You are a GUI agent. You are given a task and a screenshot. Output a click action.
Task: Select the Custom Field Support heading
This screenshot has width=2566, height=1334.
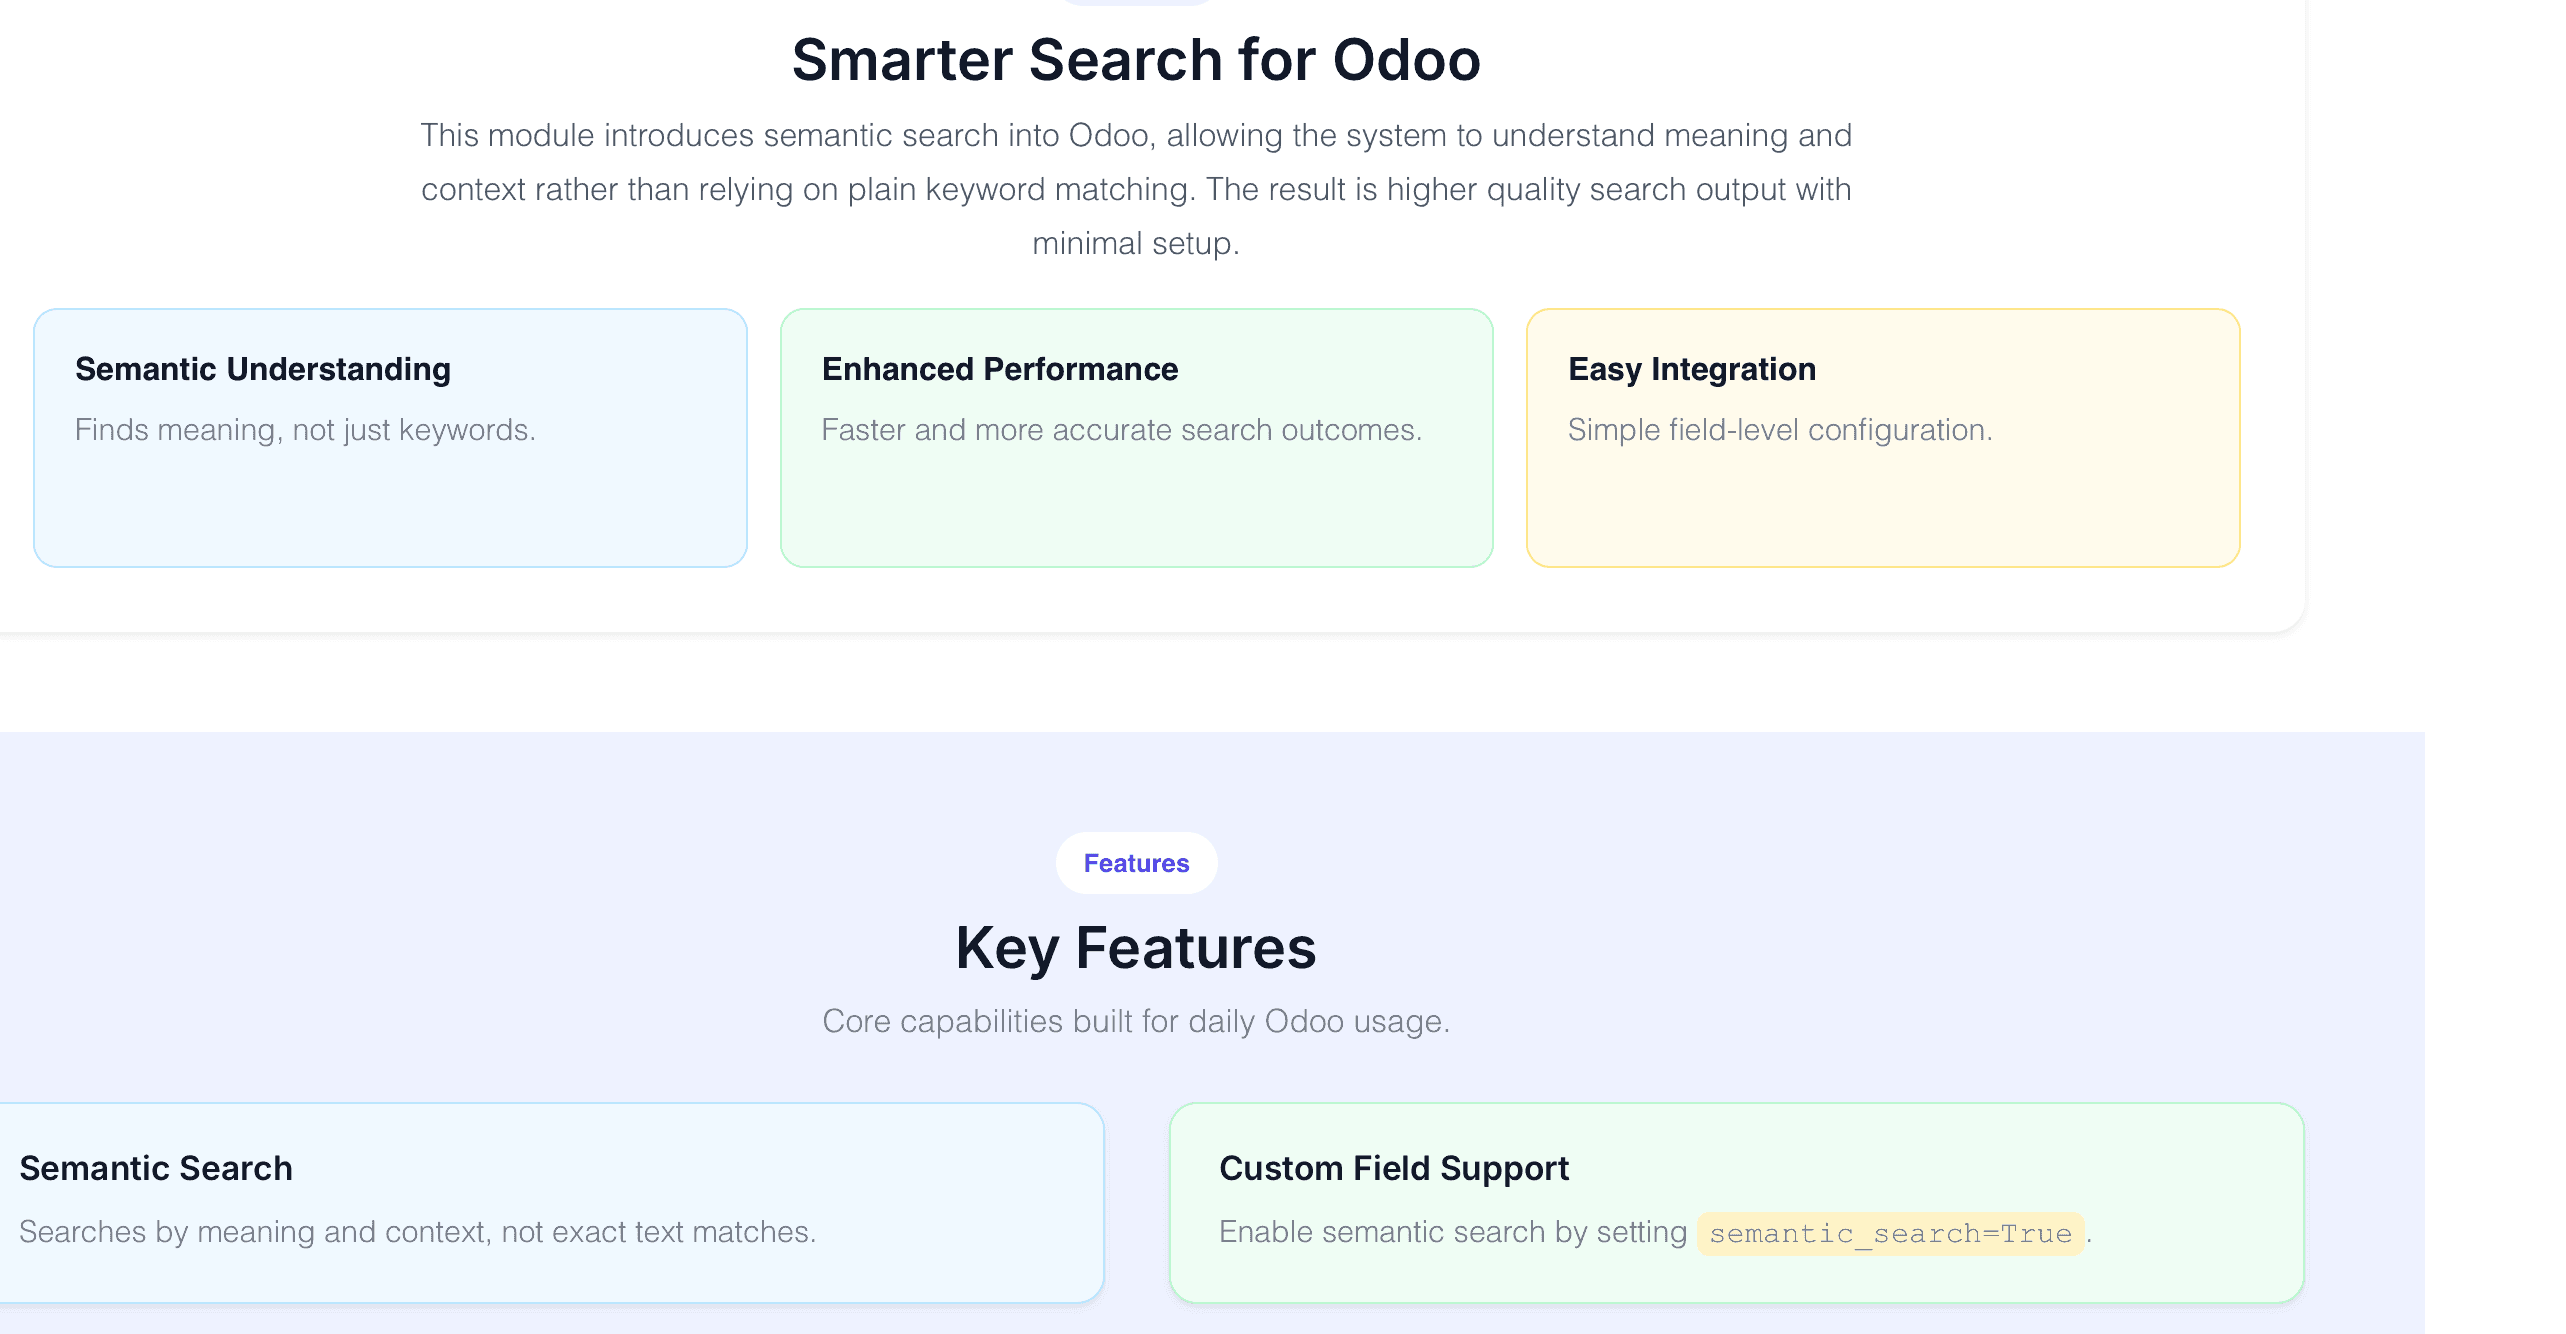(x=1394, y=1168)
